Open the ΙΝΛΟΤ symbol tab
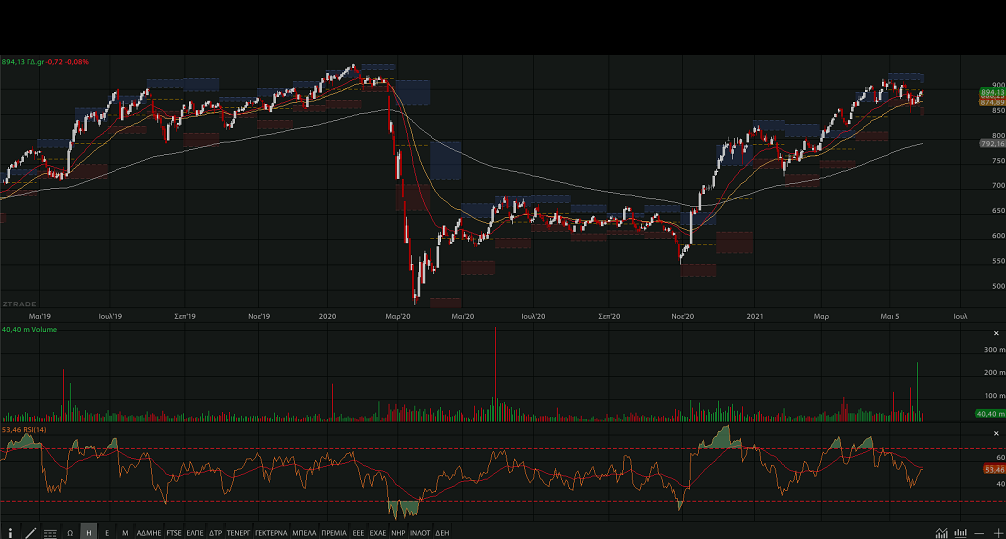Image resolution: width=1006 pixels, height=539 pixels. point(420,533)
